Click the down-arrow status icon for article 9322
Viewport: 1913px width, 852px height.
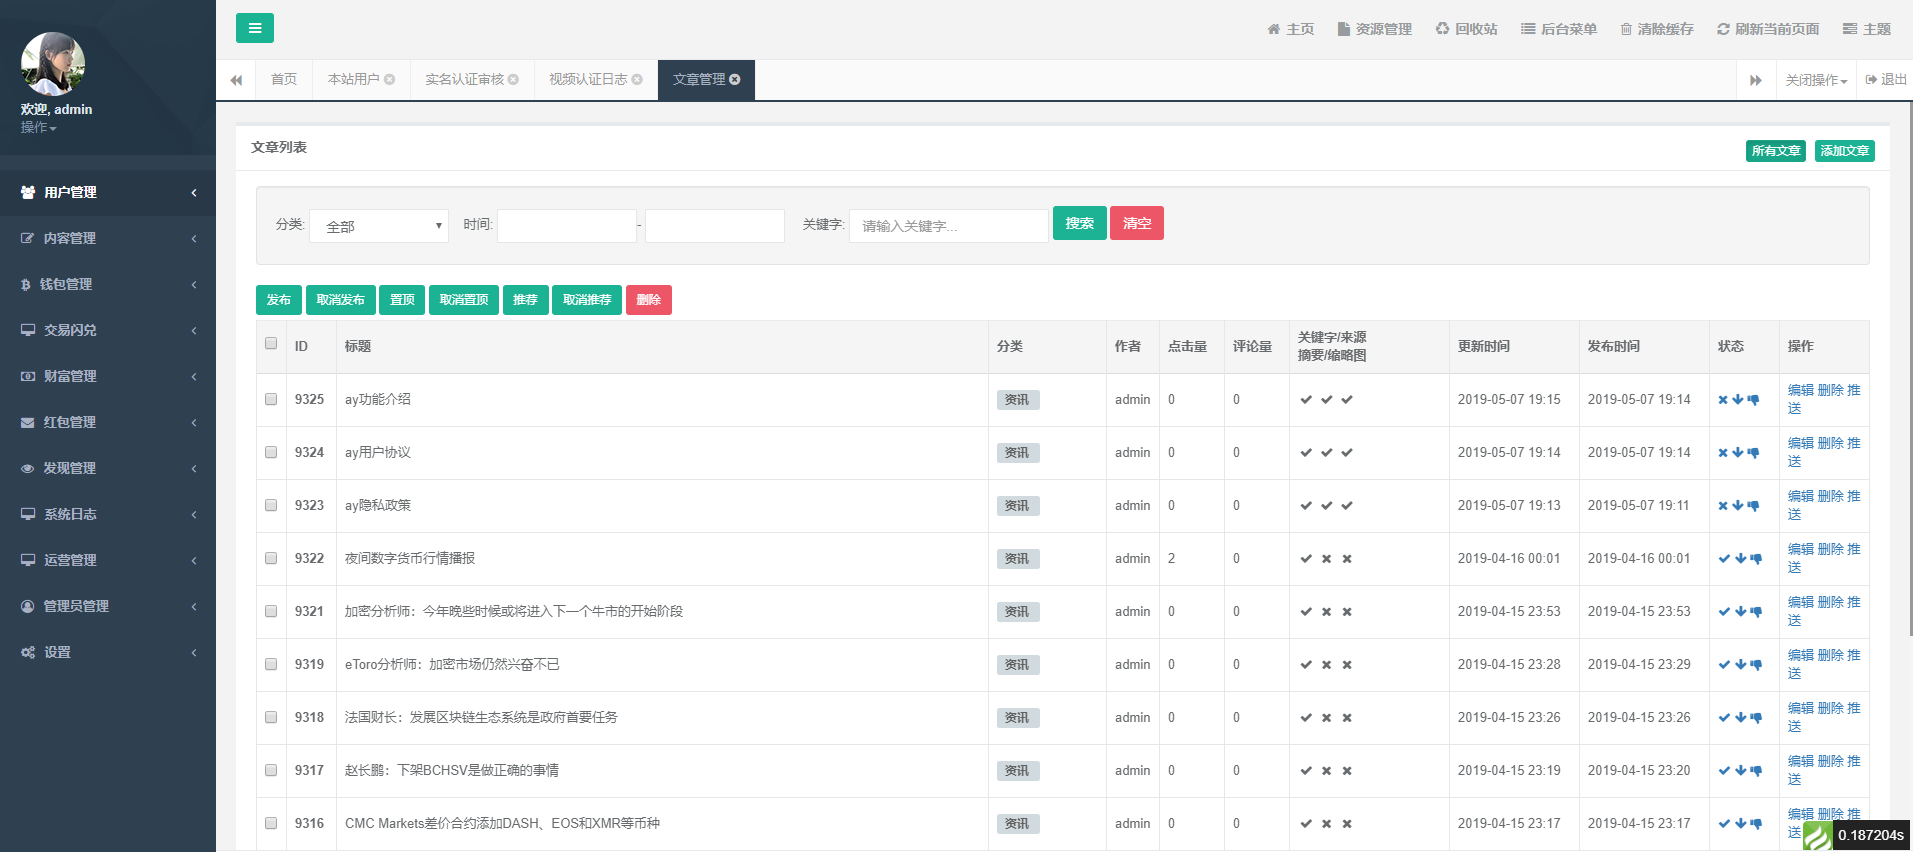point(1740,559)
